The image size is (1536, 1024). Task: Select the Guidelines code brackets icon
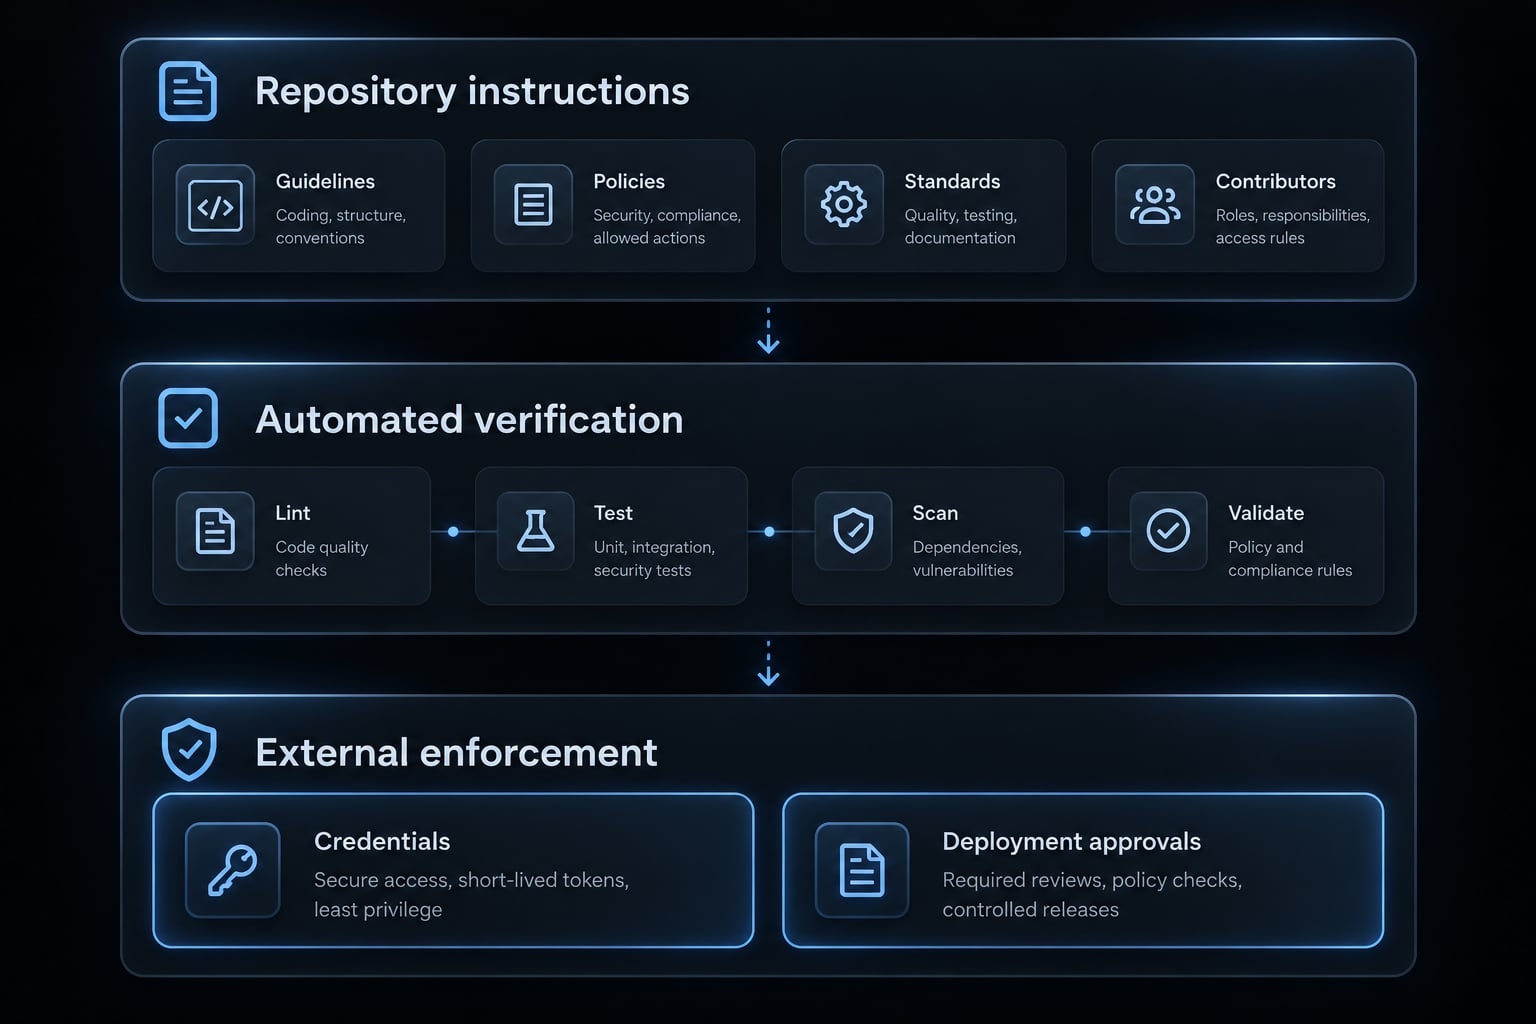215,205
